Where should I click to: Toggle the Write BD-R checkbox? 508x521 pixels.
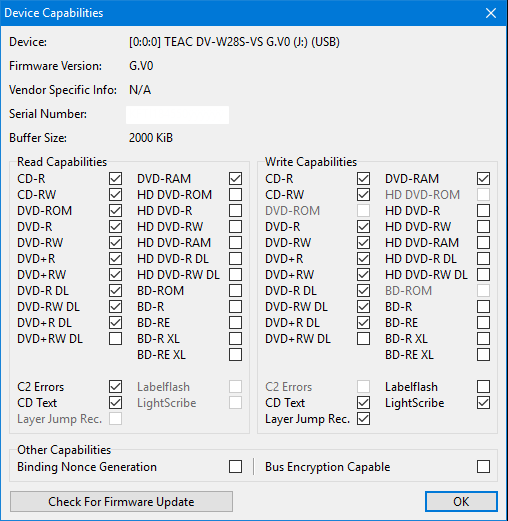point(483,307)
